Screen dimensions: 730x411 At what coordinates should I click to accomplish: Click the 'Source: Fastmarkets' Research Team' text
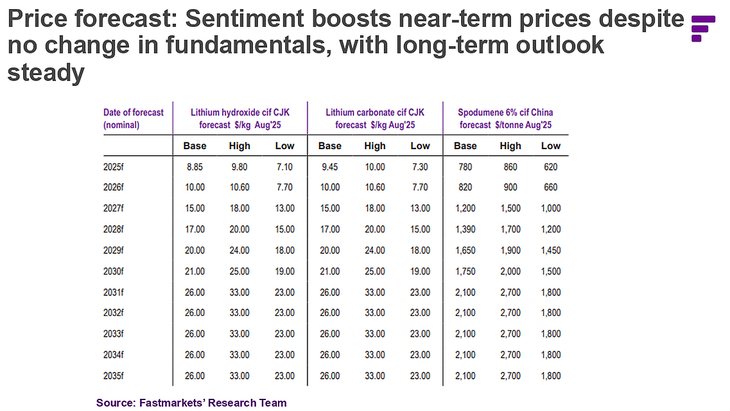pyautogui.click(x=191, y=402)
